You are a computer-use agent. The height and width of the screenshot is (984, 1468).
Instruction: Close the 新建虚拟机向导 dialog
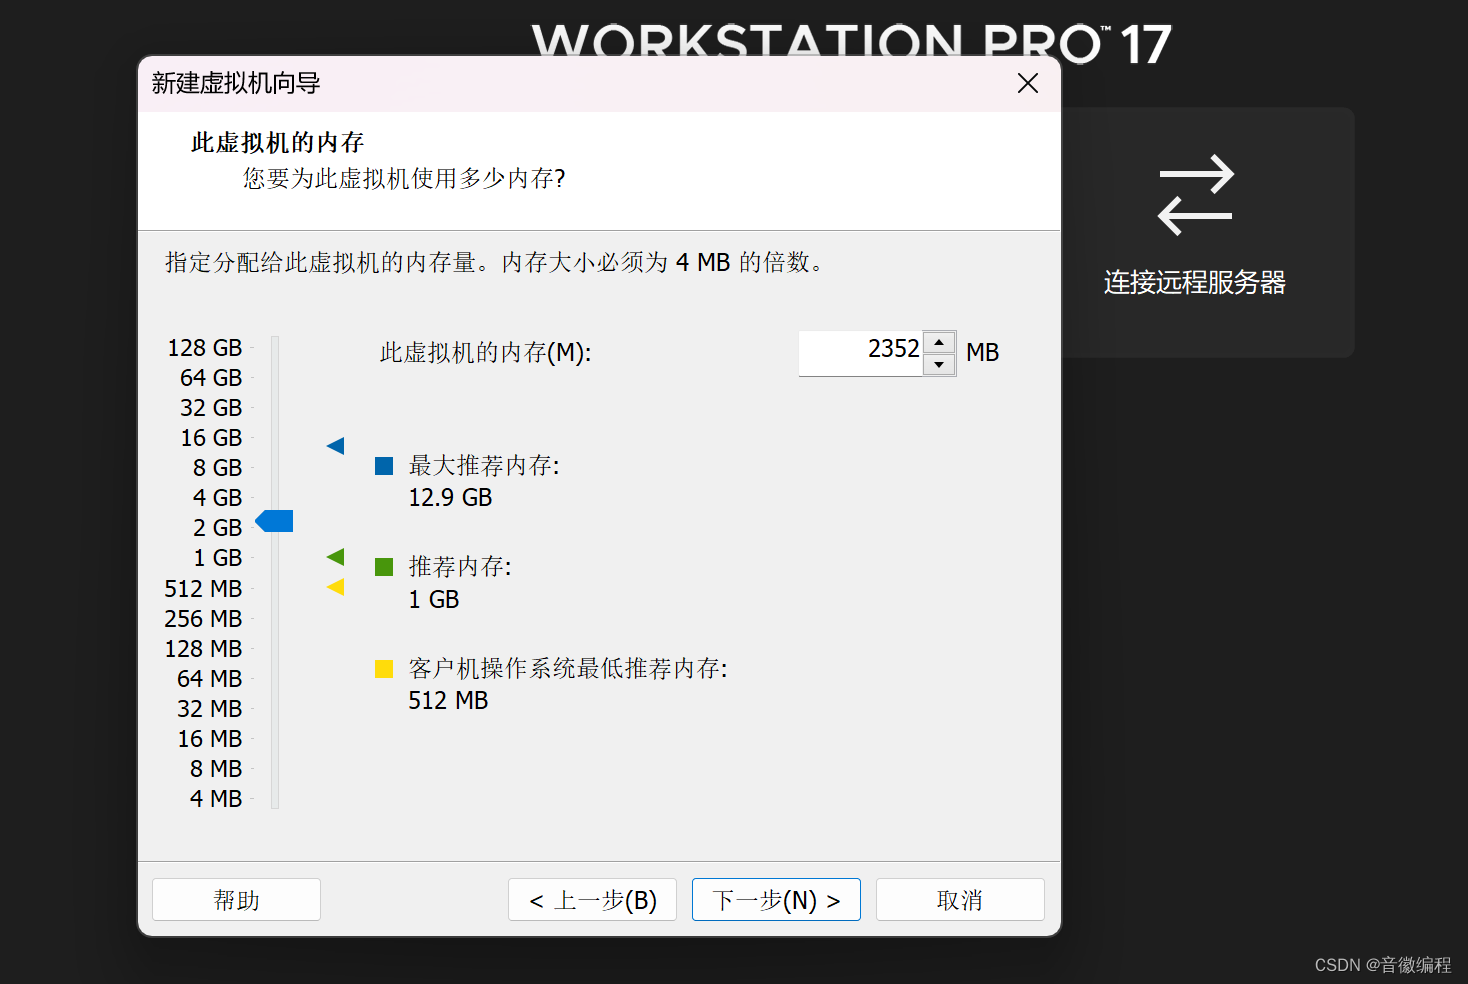(x=1028, y=83)
